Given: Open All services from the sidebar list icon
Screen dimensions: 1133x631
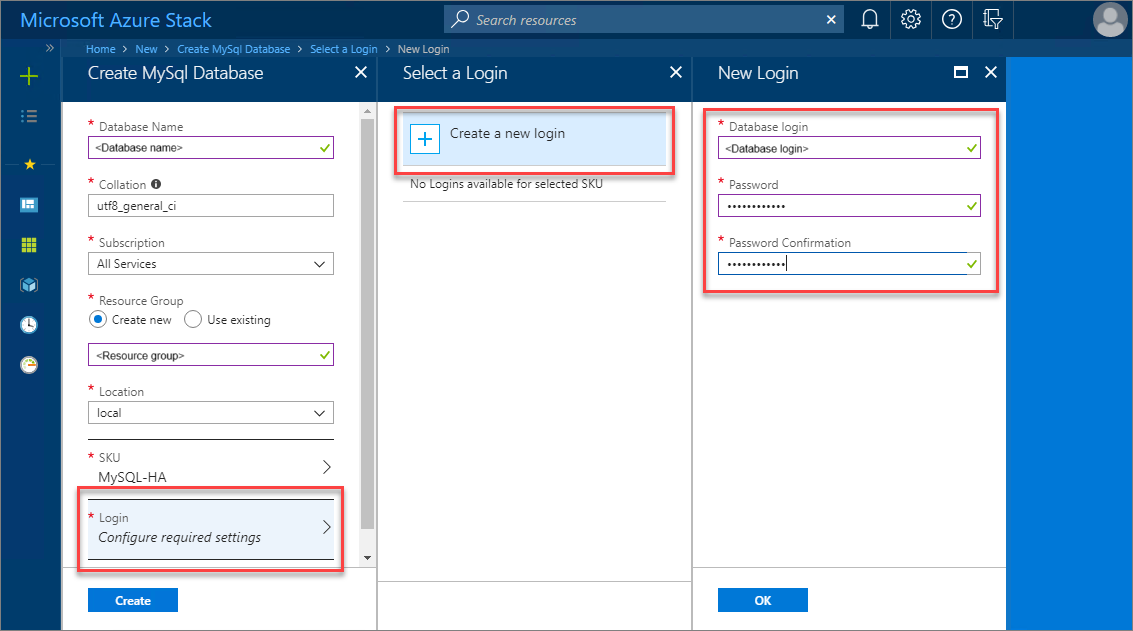Looking at the screenshot, I should [x=29, y=115].
